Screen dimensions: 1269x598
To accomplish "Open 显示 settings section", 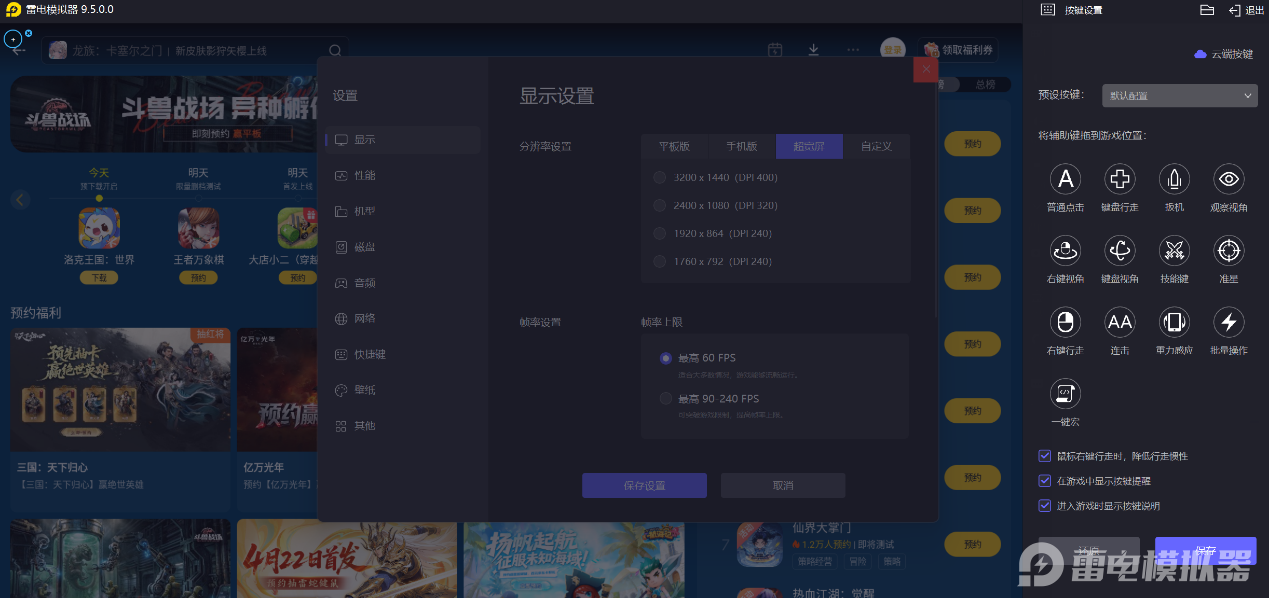I will click(x=403, y=140).
